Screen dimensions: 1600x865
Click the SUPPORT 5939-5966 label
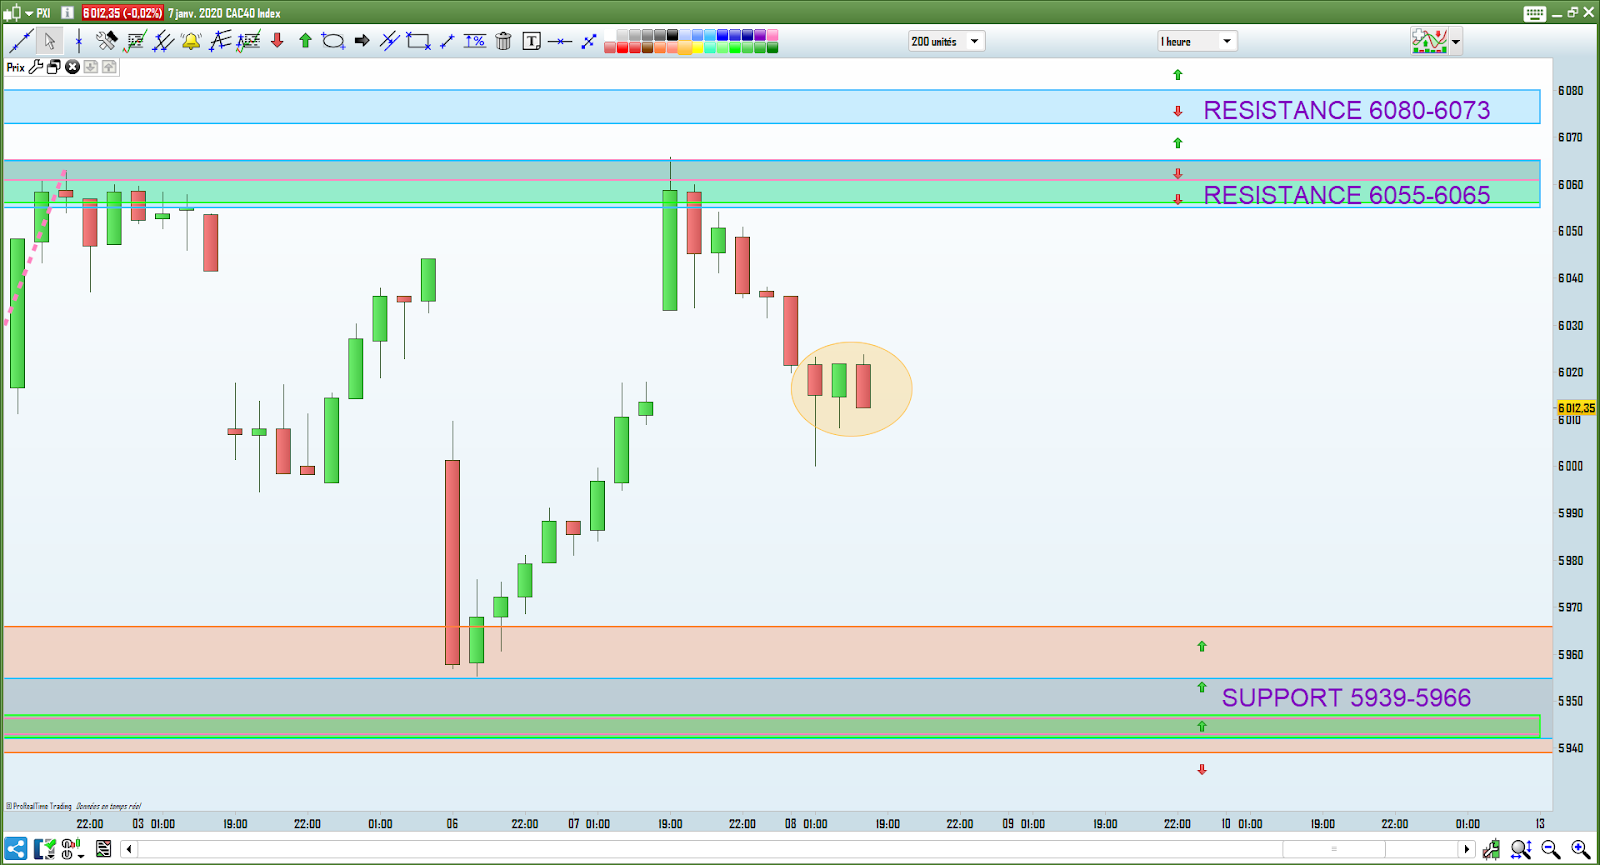(x=1346, y=697)
